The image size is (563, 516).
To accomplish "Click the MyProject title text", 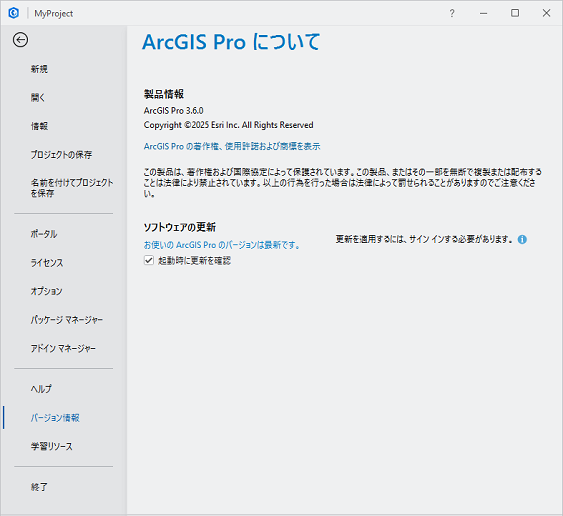I will (x=53, y=14).
